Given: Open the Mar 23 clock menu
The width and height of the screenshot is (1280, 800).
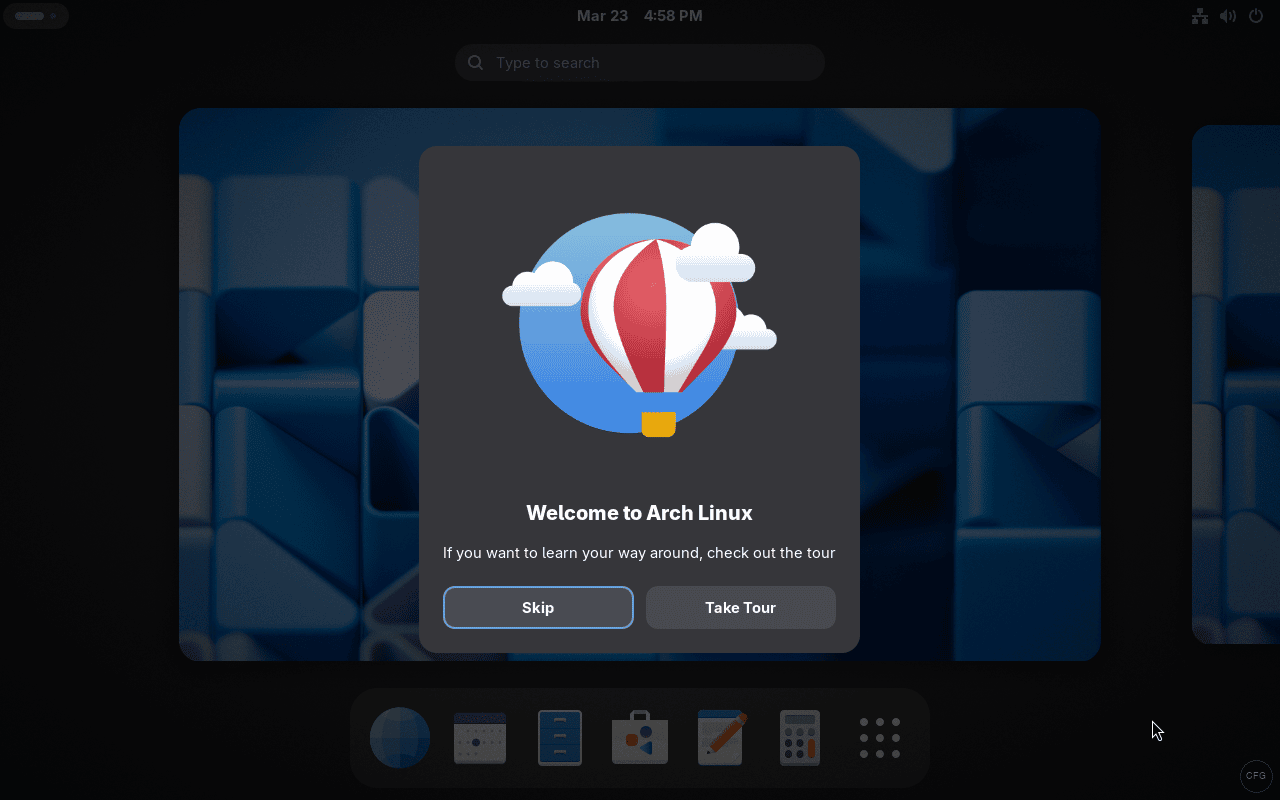Looking at the screenshot, I should click(639, 15).
